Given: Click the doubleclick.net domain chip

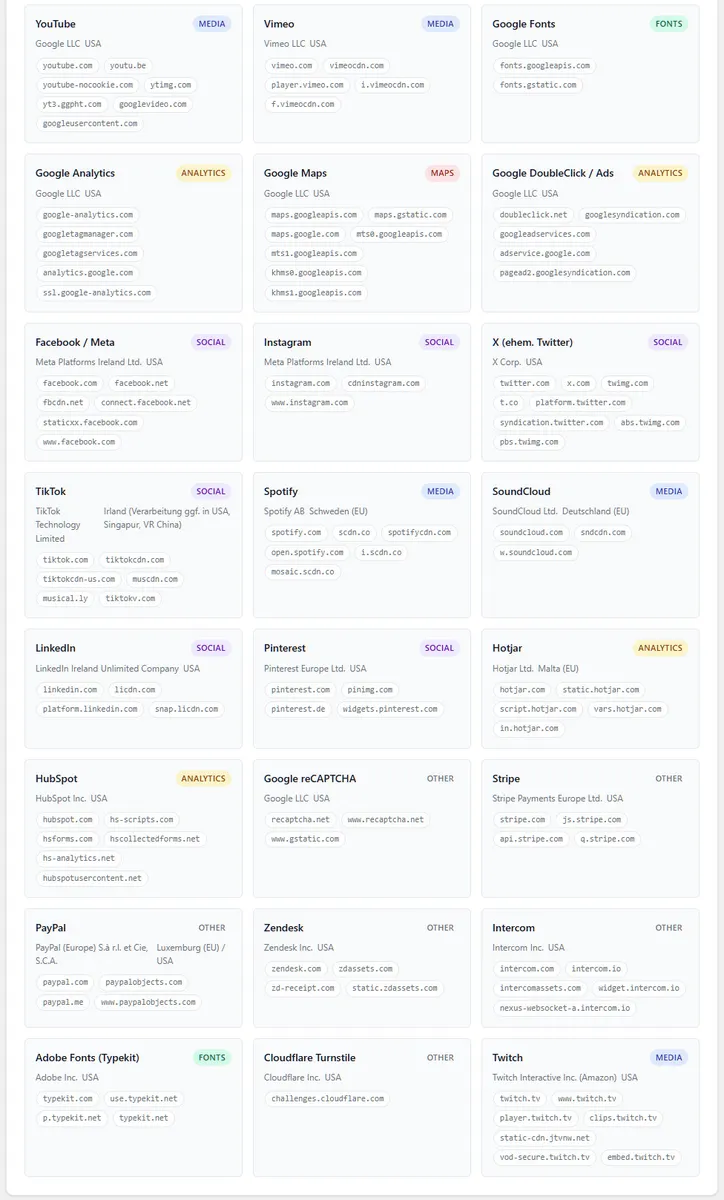Looking at the screenshot, I should 533,215.
